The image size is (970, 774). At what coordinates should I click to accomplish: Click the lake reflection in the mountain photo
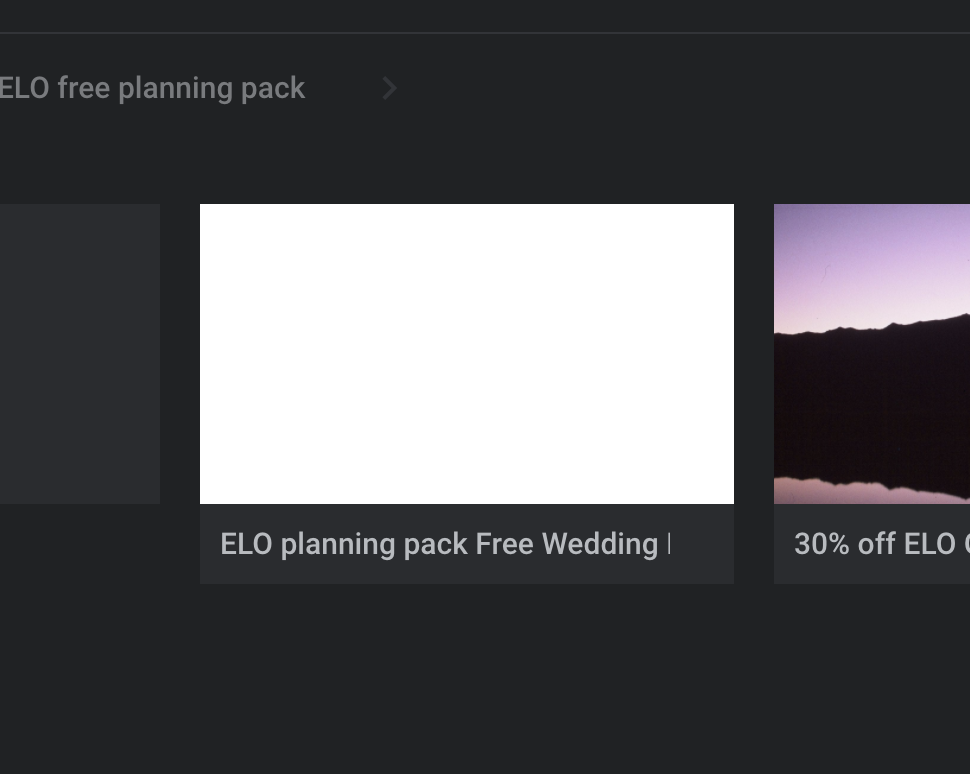tap(871, 490)
